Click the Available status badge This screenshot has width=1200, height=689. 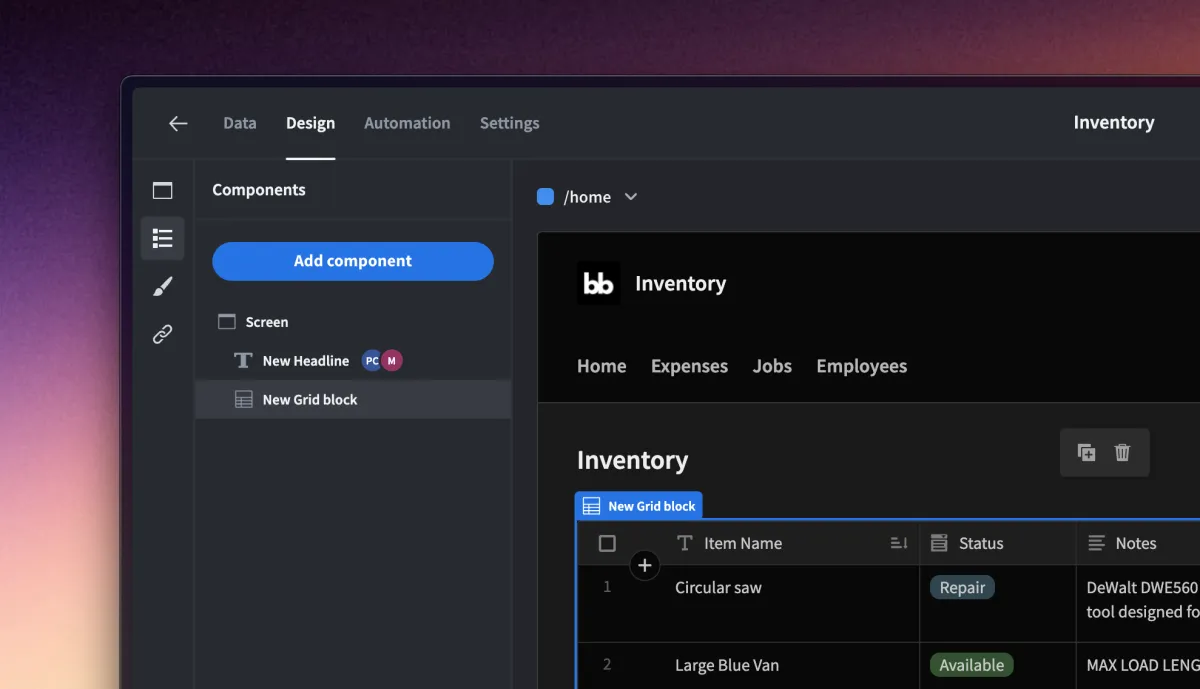972,665
